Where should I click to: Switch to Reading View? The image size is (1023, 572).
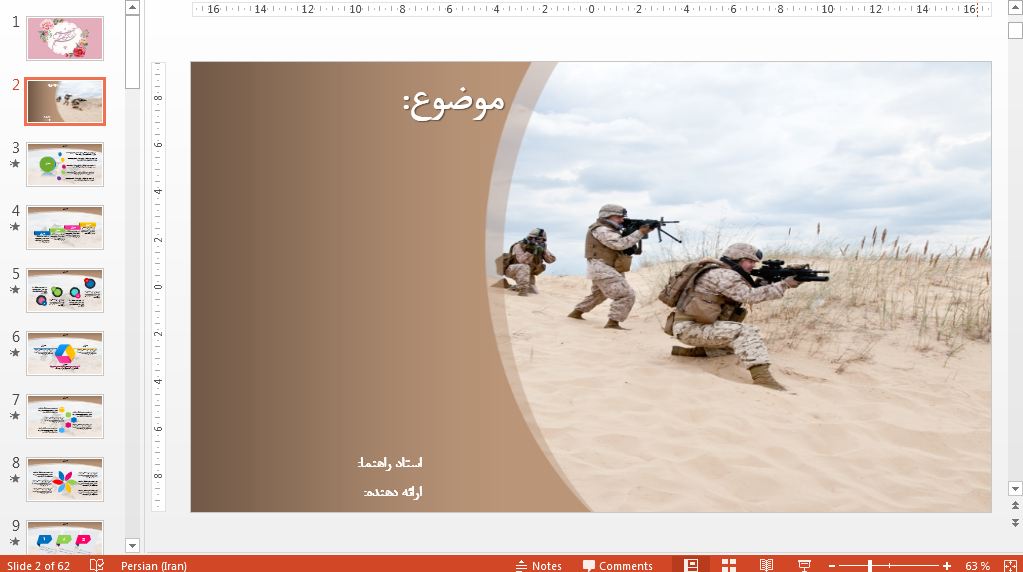[766, 565]
